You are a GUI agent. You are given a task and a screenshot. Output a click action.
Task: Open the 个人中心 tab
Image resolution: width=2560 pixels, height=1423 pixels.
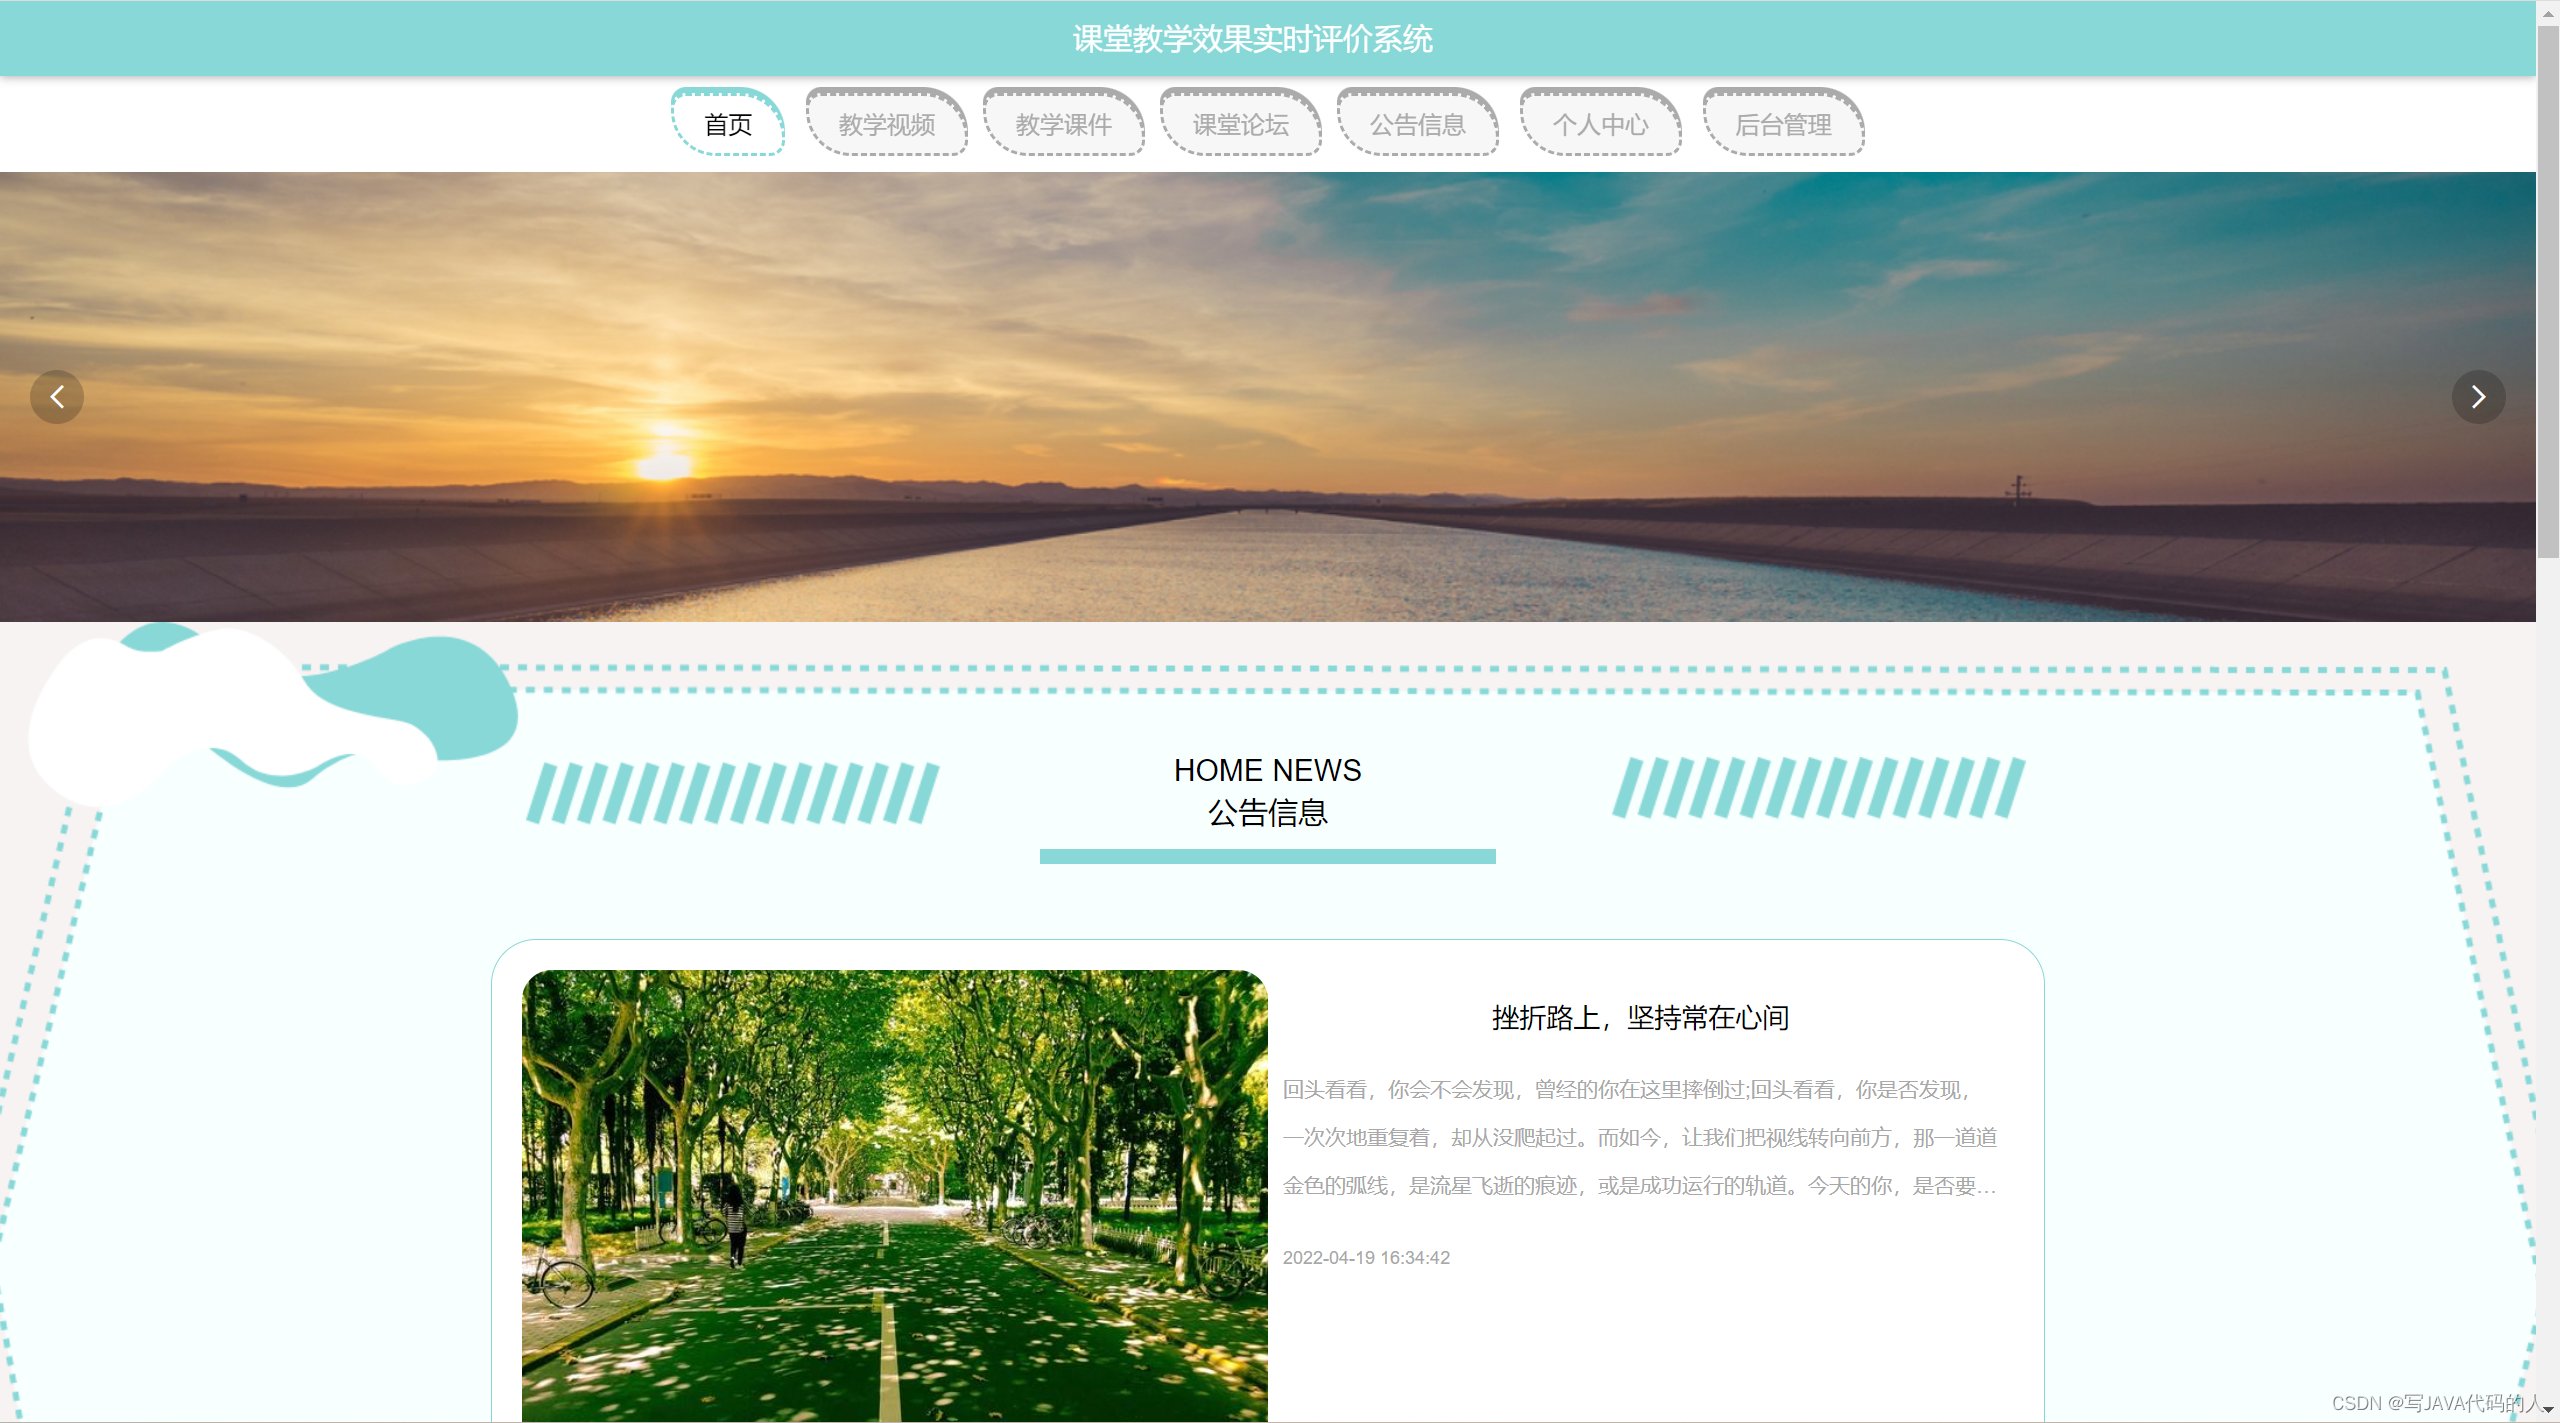(1600, 124)
